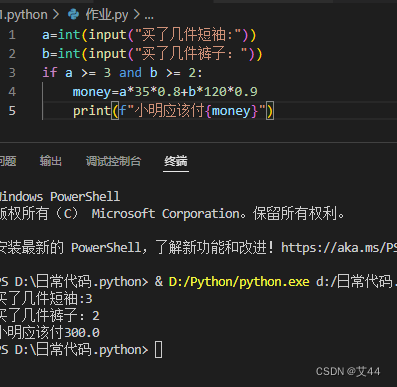
Task: Click the 'Windows PowerShell' terminal header text
Action: pyautogui.click(x=60, y=196)
